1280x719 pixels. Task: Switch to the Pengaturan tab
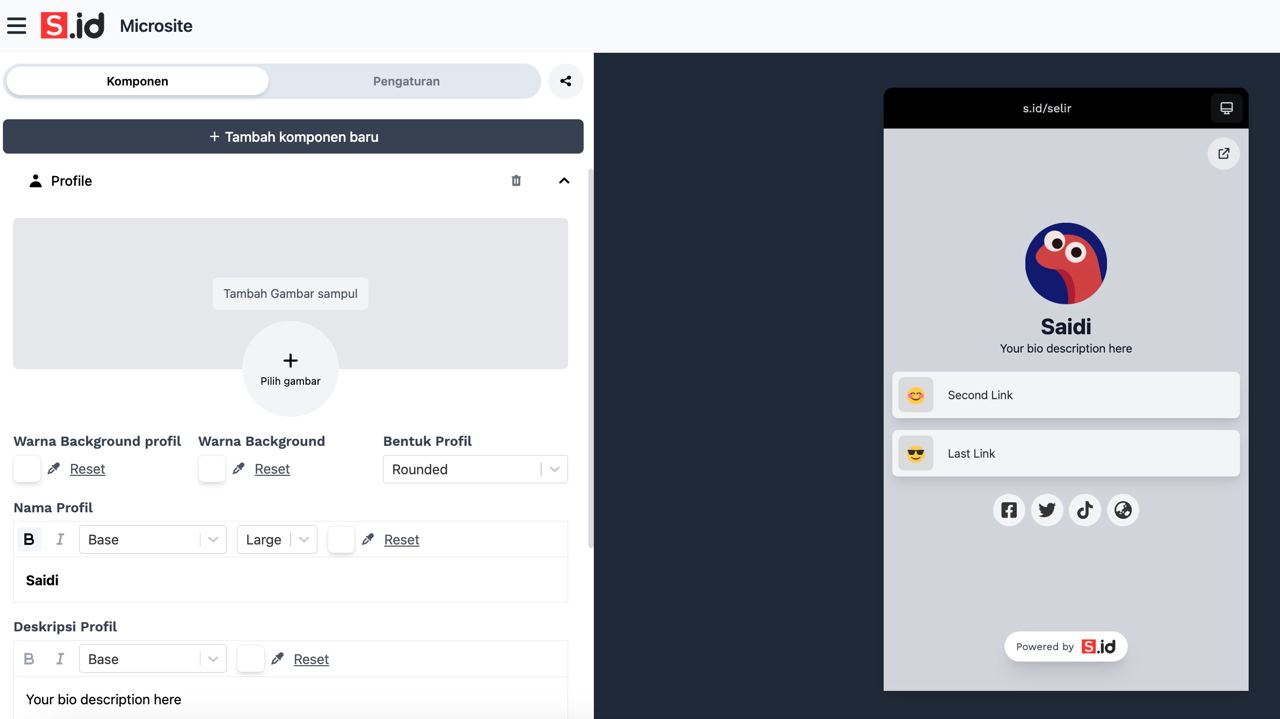point(406,81)
